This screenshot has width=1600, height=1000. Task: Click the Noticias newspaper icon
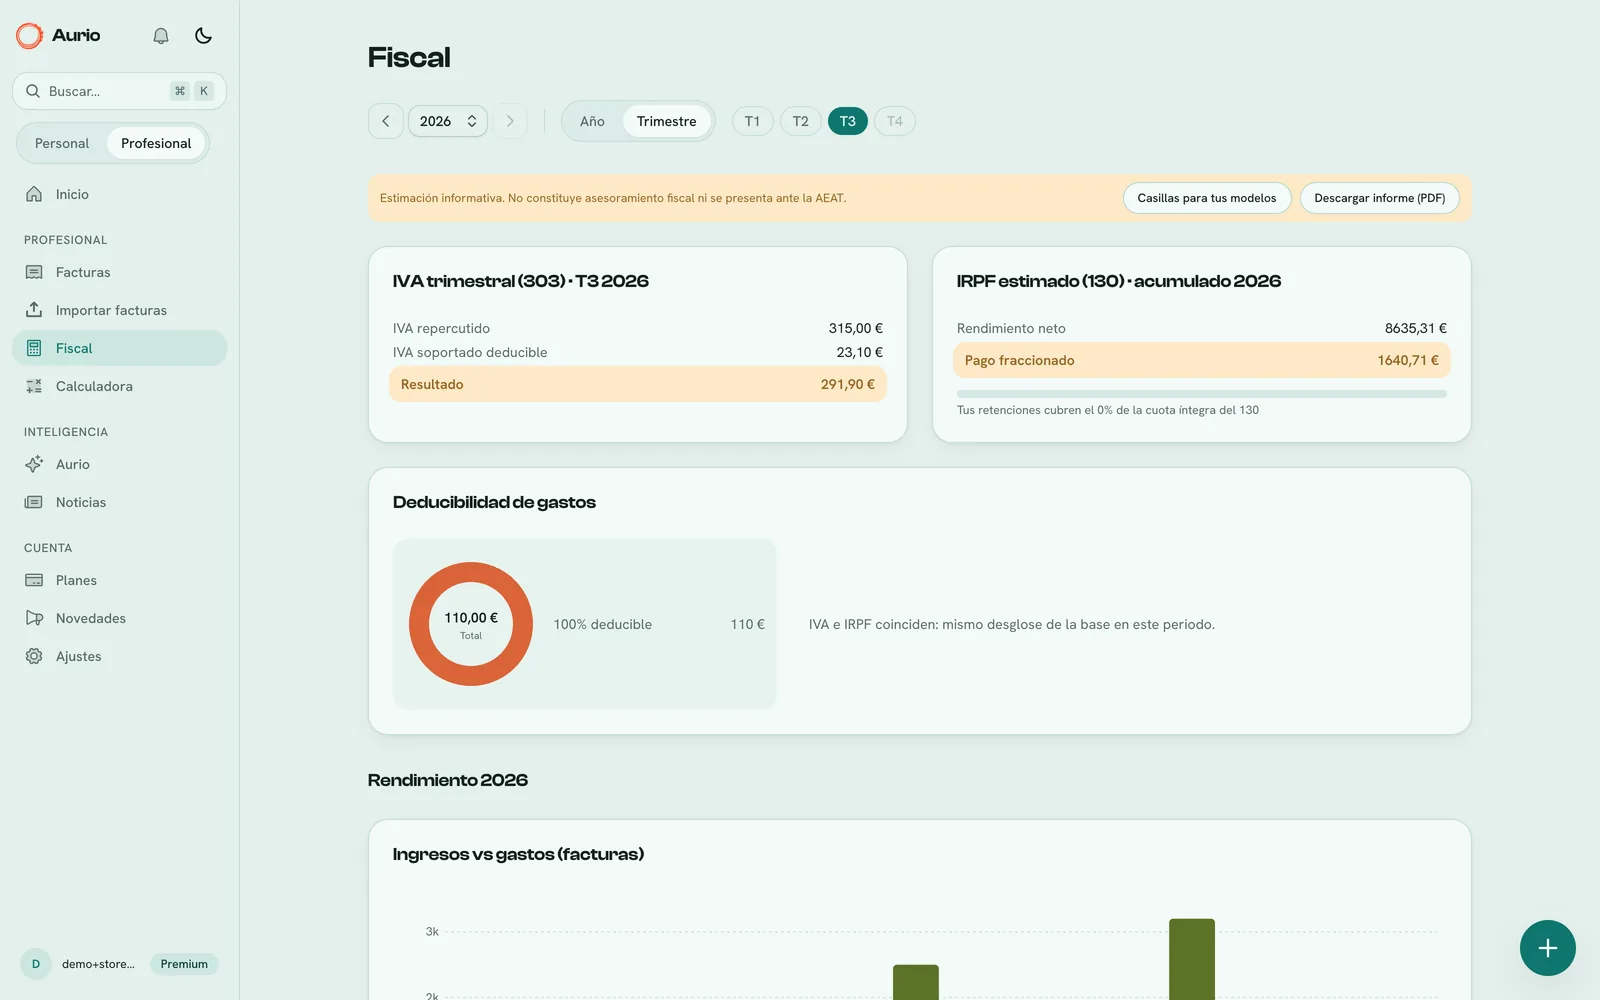[34, 502]
